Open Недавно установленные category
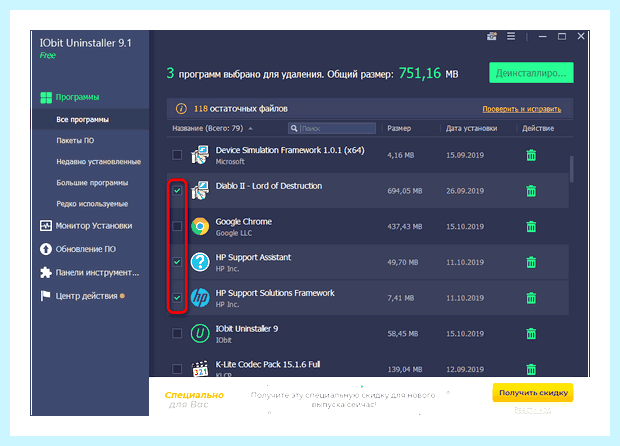This screenshot has width=620, height=446. click(x=98, y=162)
